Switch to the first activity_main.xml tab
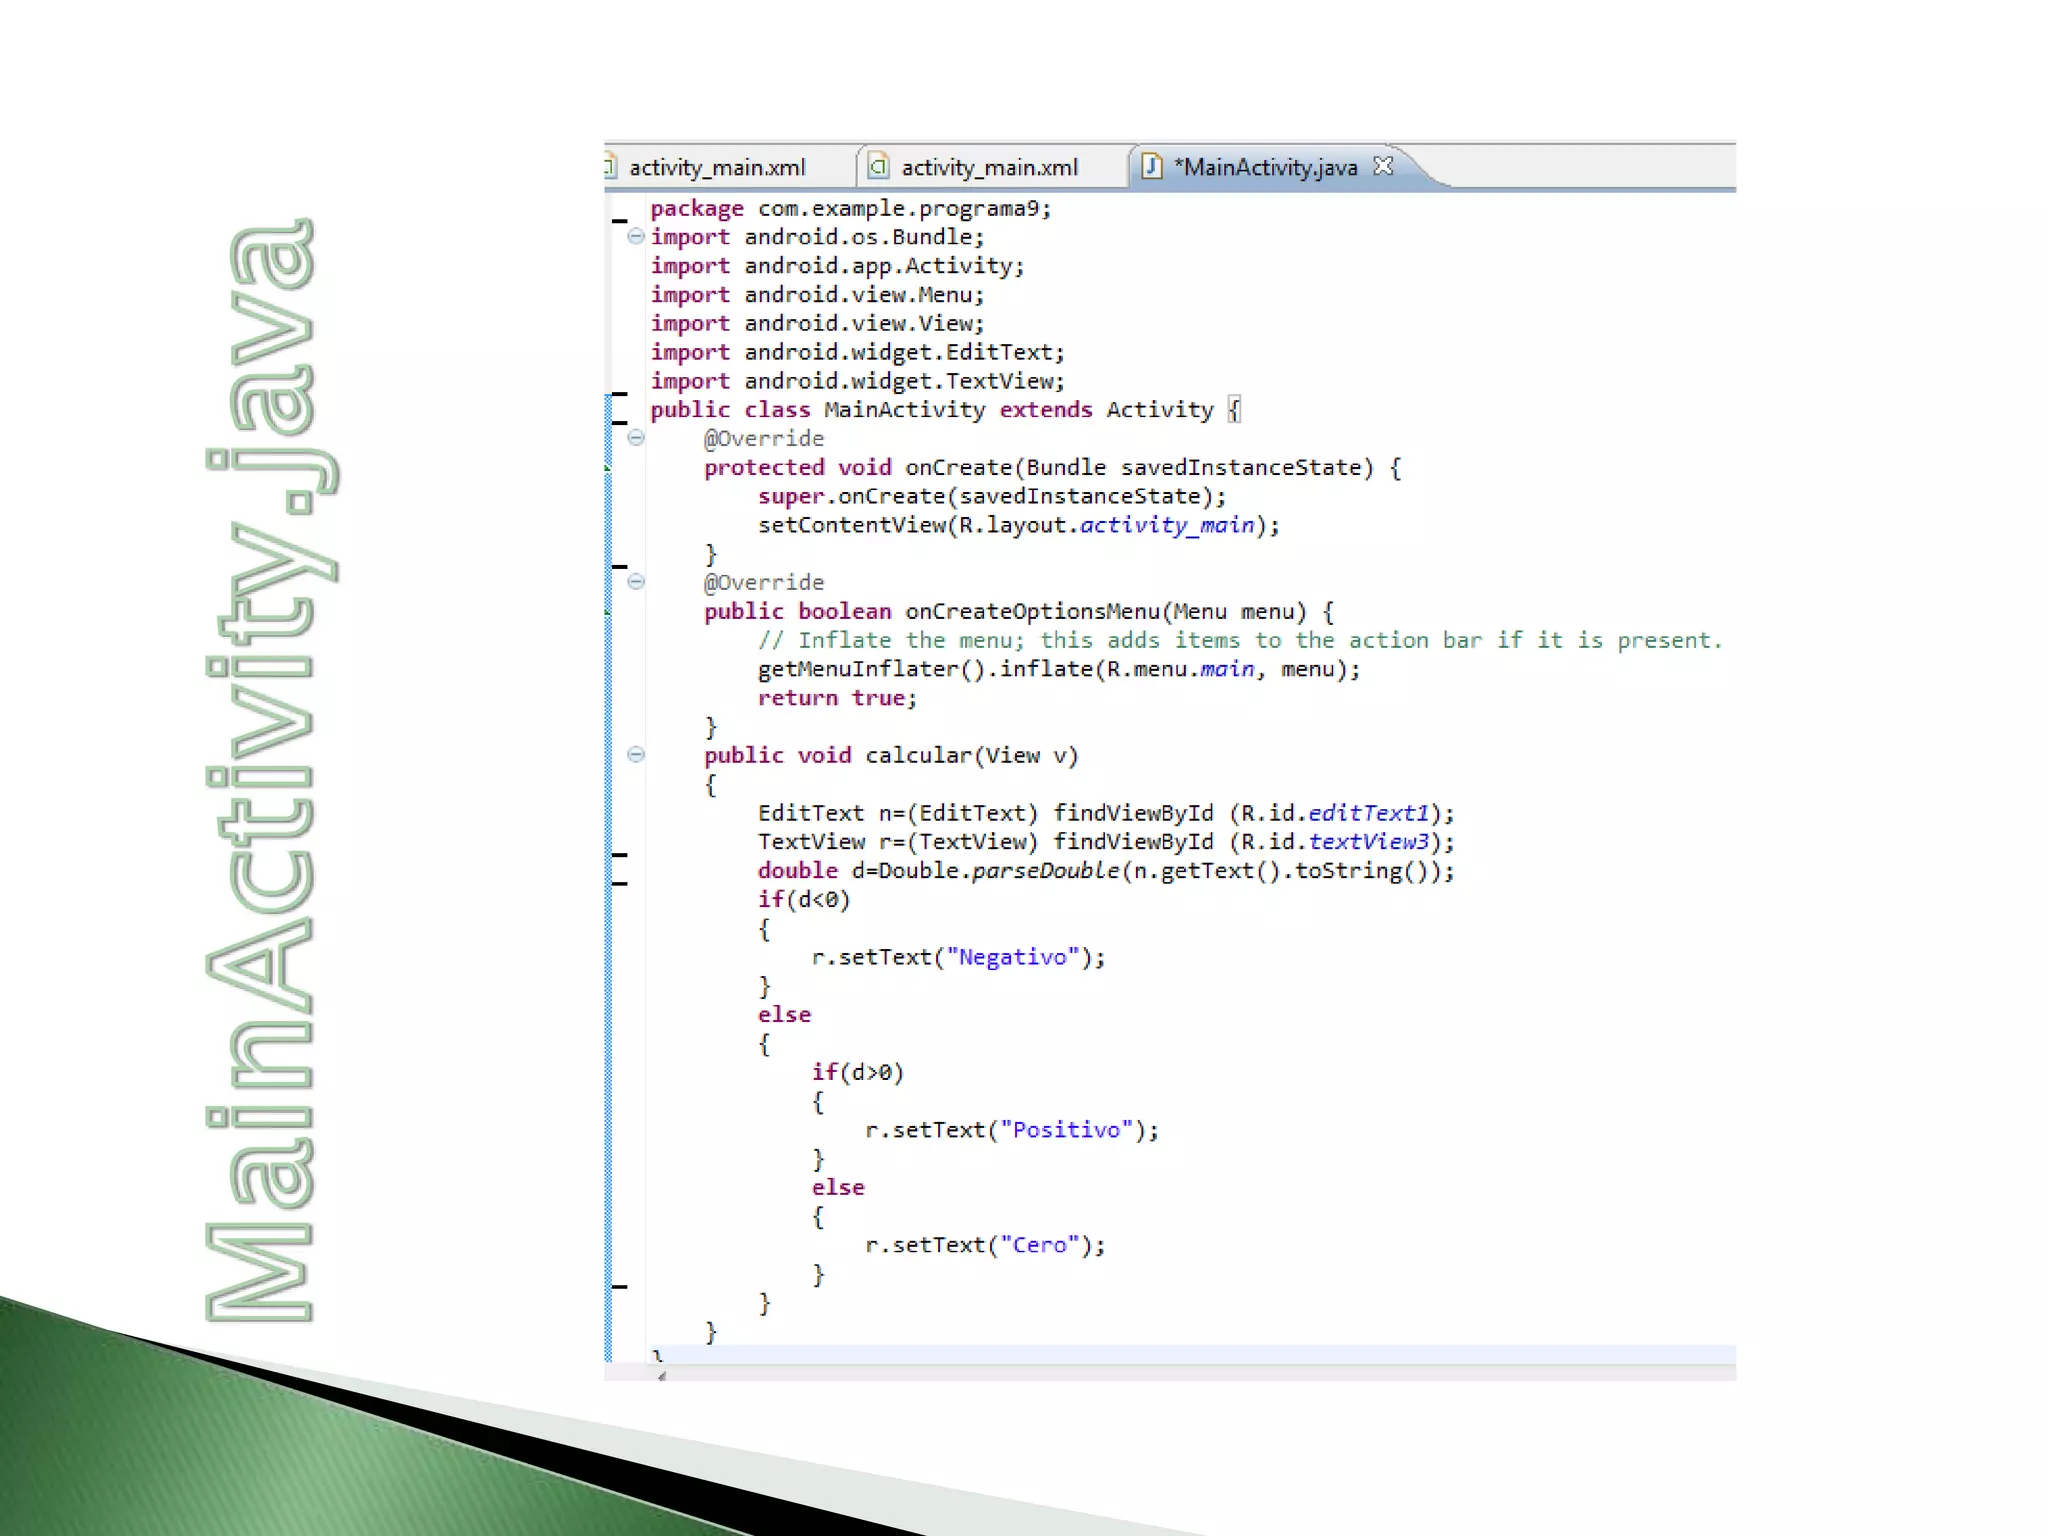This screenshot has width=2048, height=1536. pos(716,167)
